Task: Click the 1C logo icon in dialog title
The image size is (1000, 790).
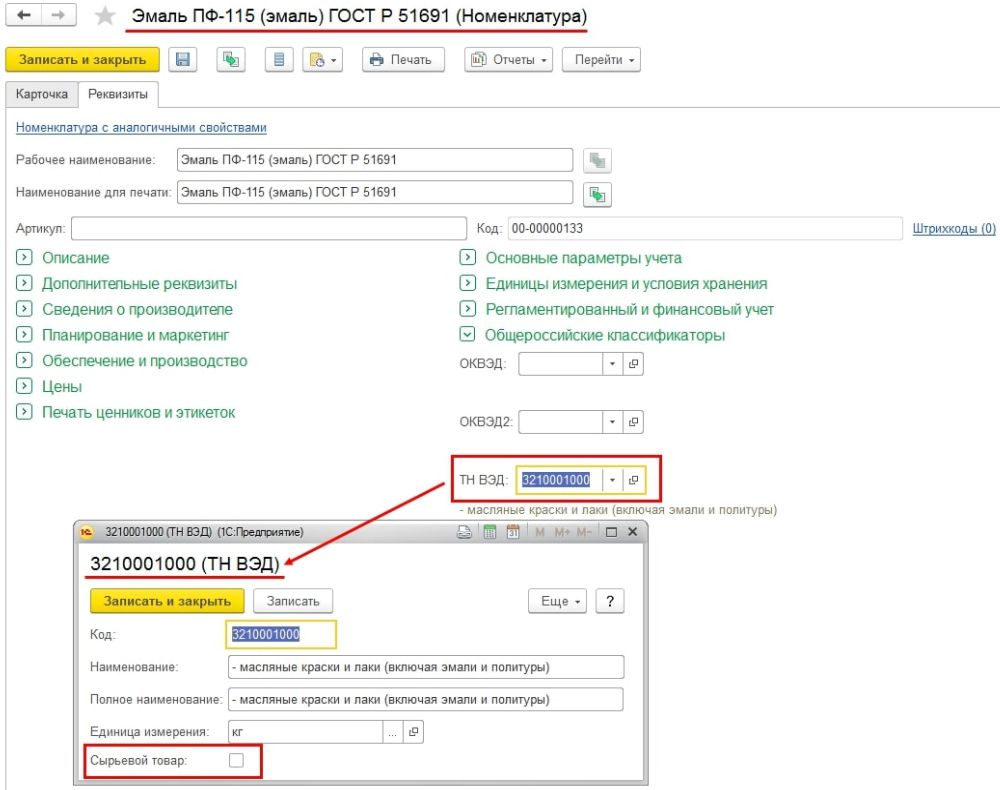Action: [87, 532]
